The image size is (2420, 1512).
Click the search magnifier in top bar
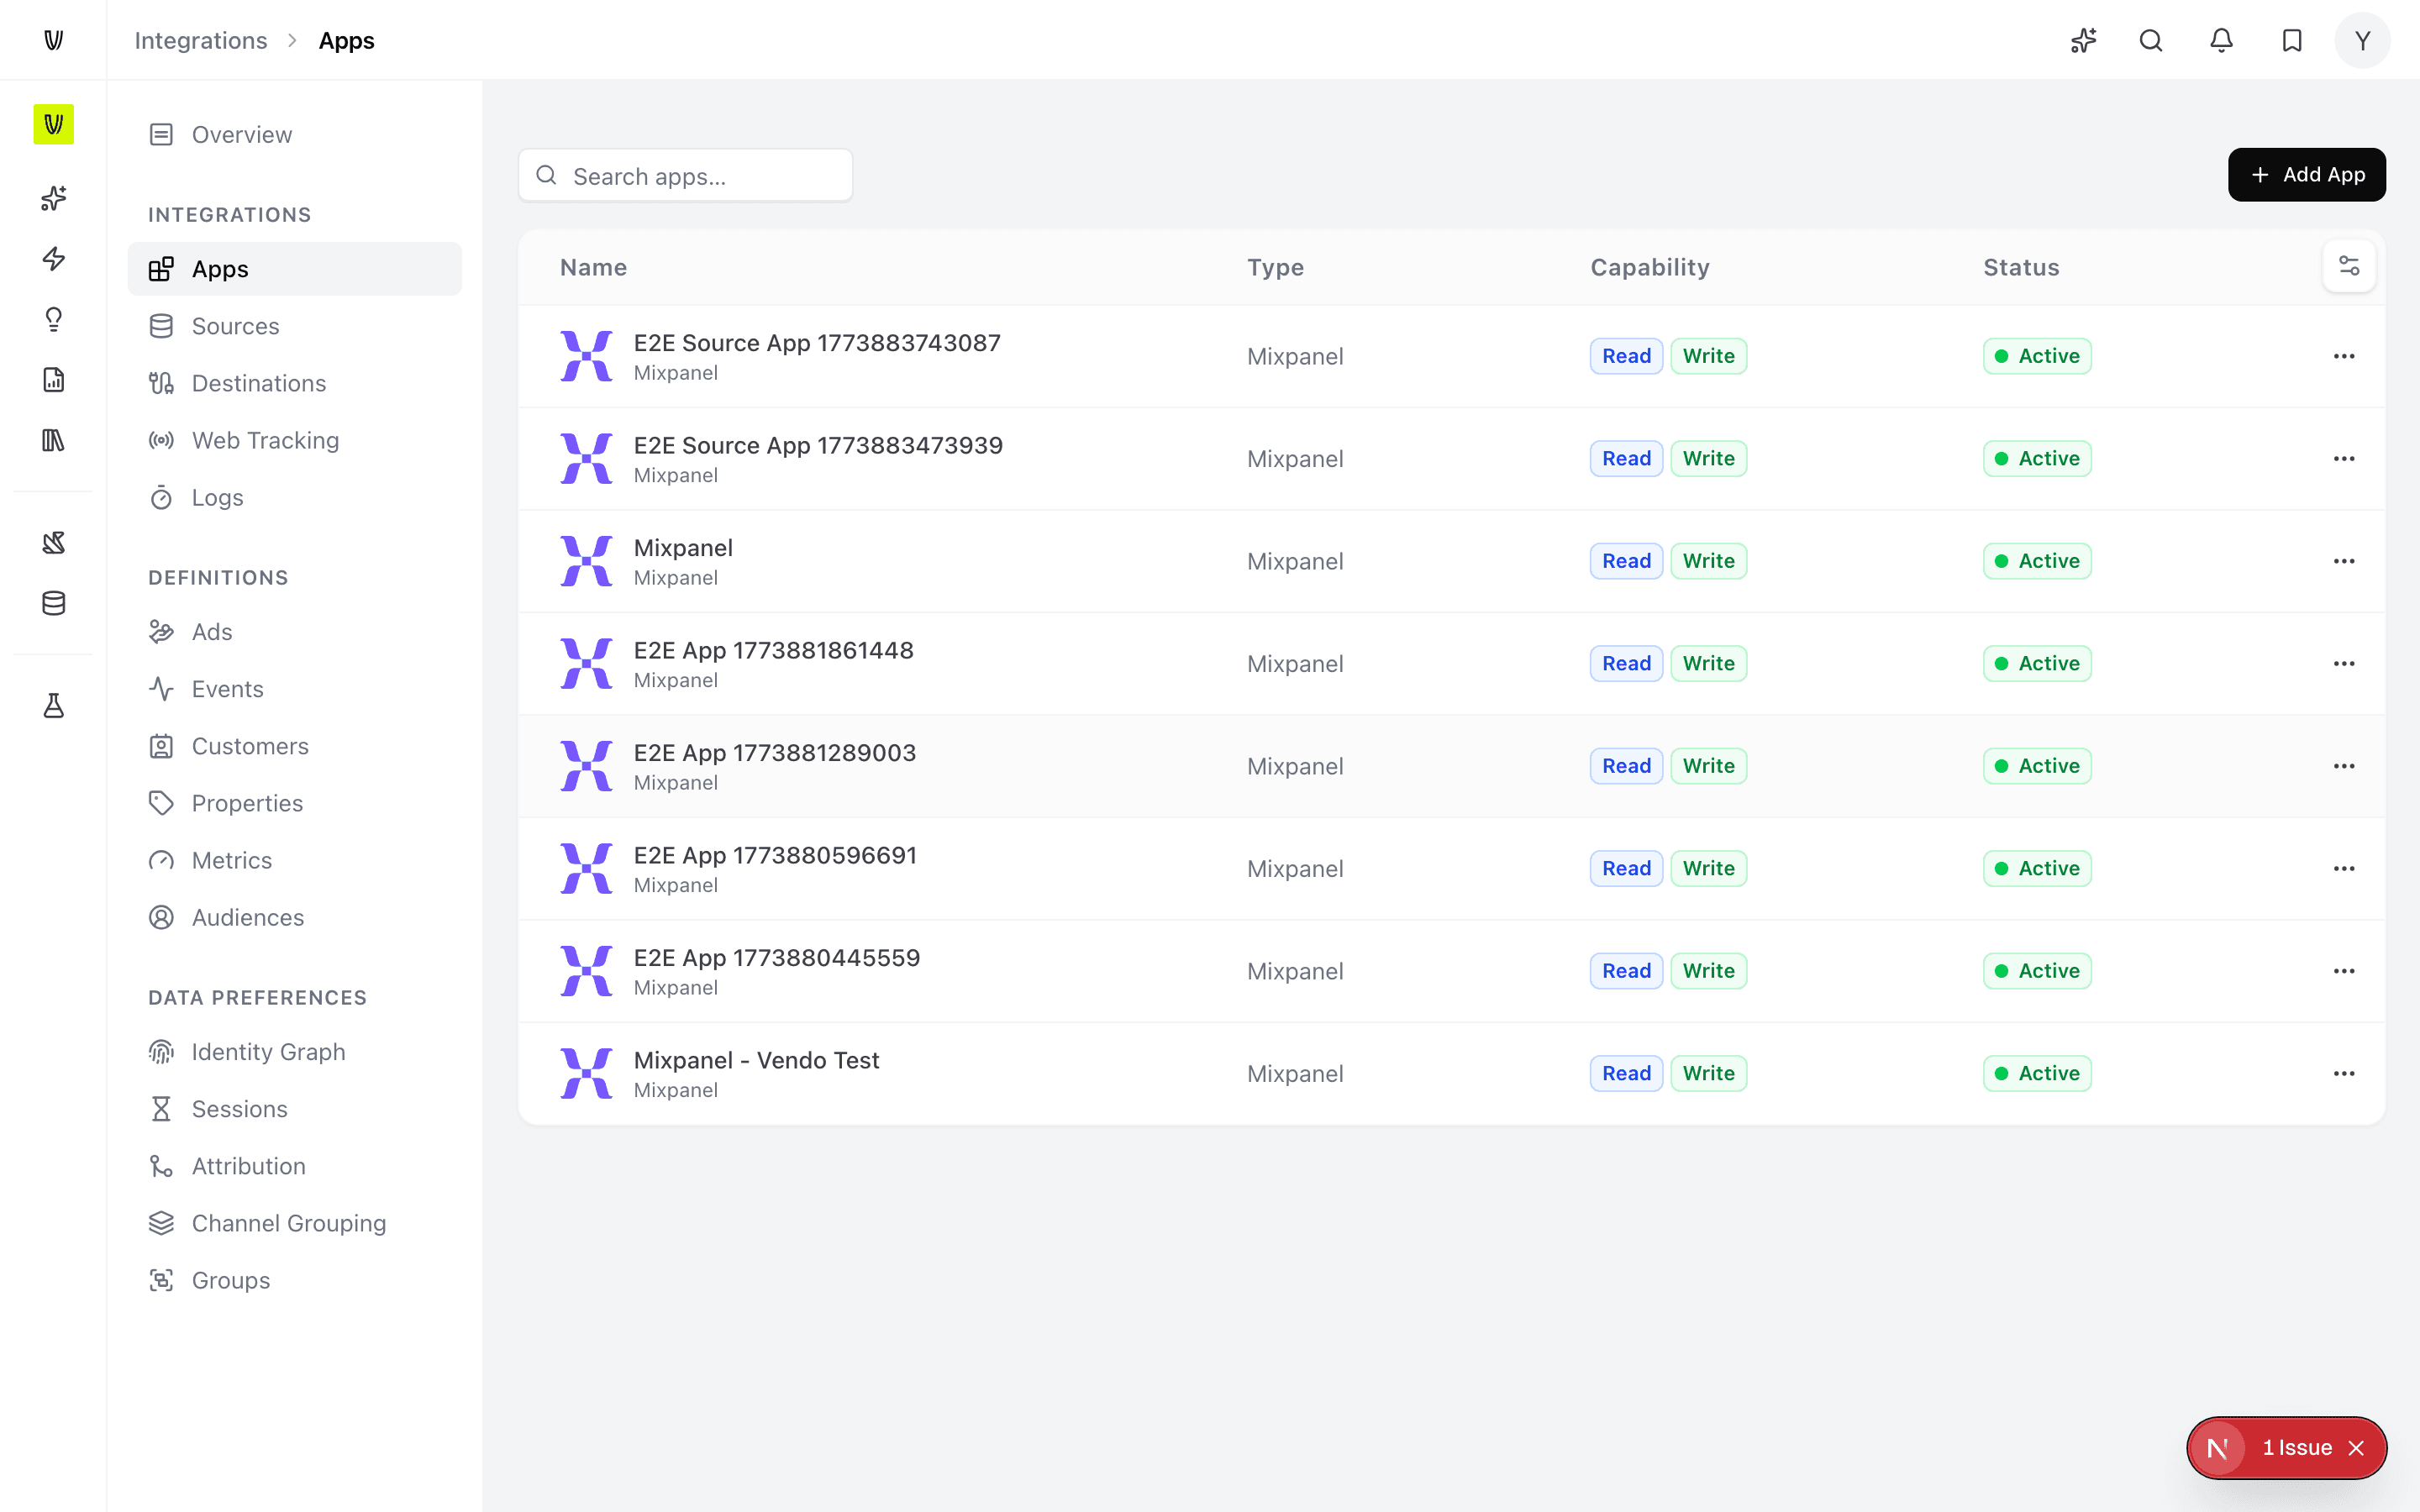pos(2151,40)
